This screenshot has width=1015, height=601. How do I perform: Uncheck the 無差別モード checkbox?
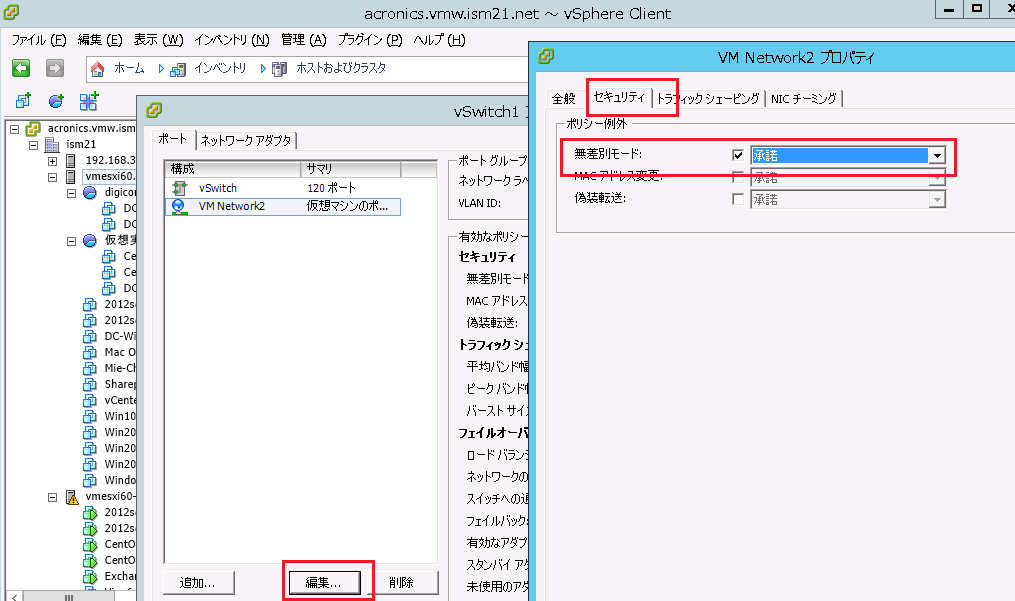click(x=737, y=155)
